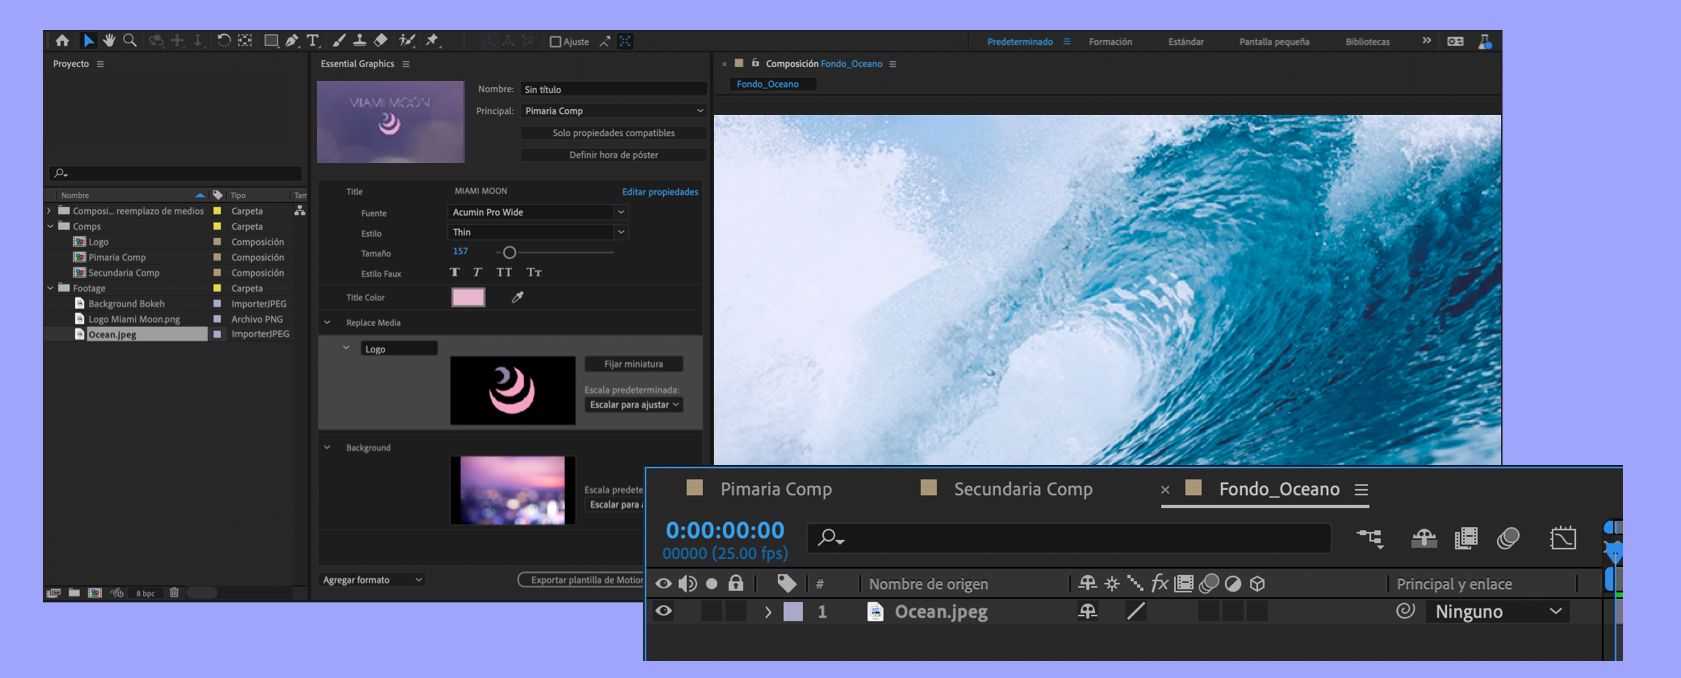Switch to Secundaria Comp timeline tab
This screenshot has height=678, width=1681.
[x=1023, y=489]
